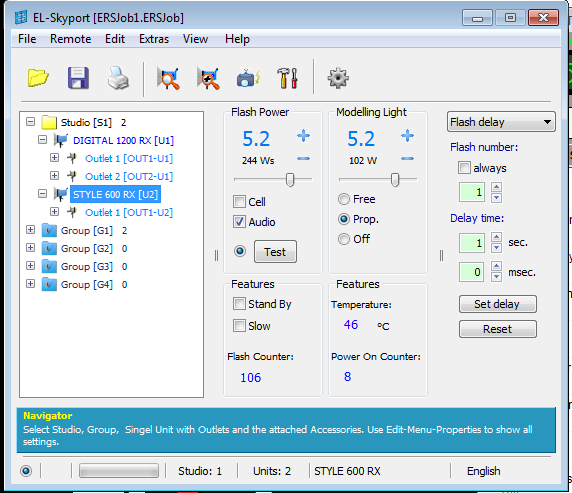Decrease Modelling Light with minus icon
This screenshot has height=493, width=572.
[407, 158]
